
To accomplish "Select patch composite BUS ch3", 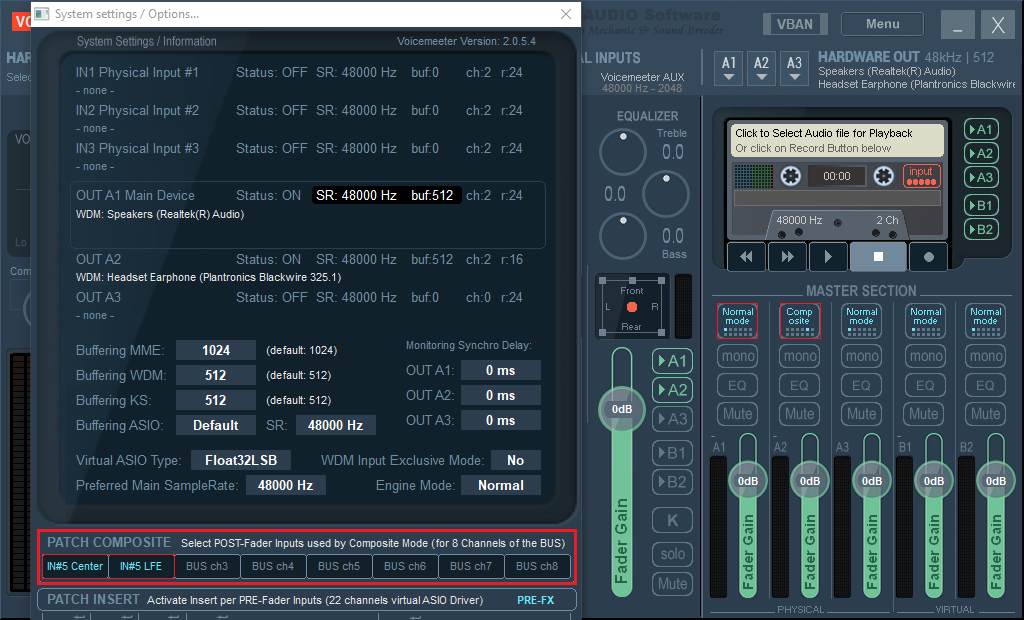I will (x=207, y=566).
